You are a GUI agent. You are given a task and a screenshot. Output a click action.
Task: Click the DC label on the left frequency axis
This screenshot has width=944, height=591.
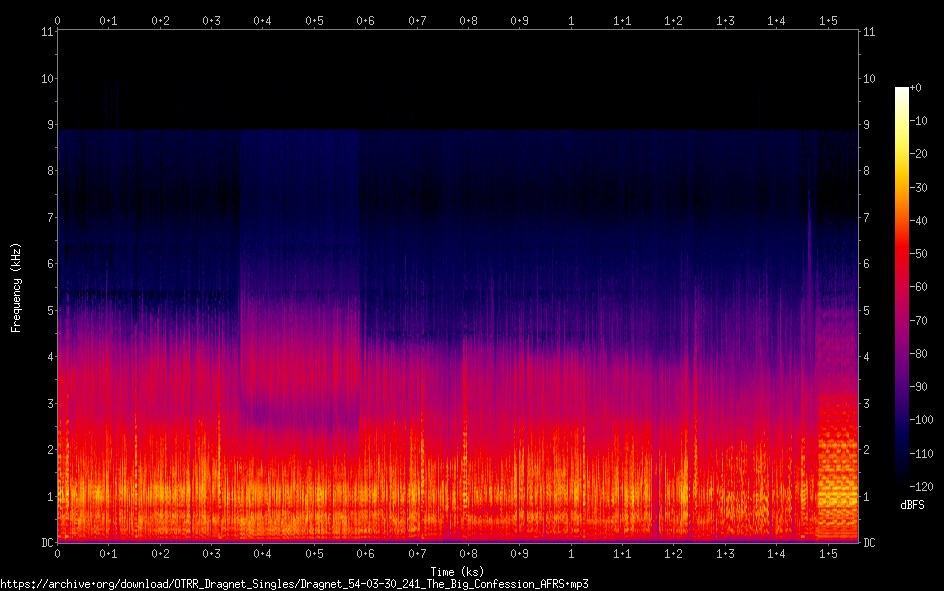(x=45, y=543)
